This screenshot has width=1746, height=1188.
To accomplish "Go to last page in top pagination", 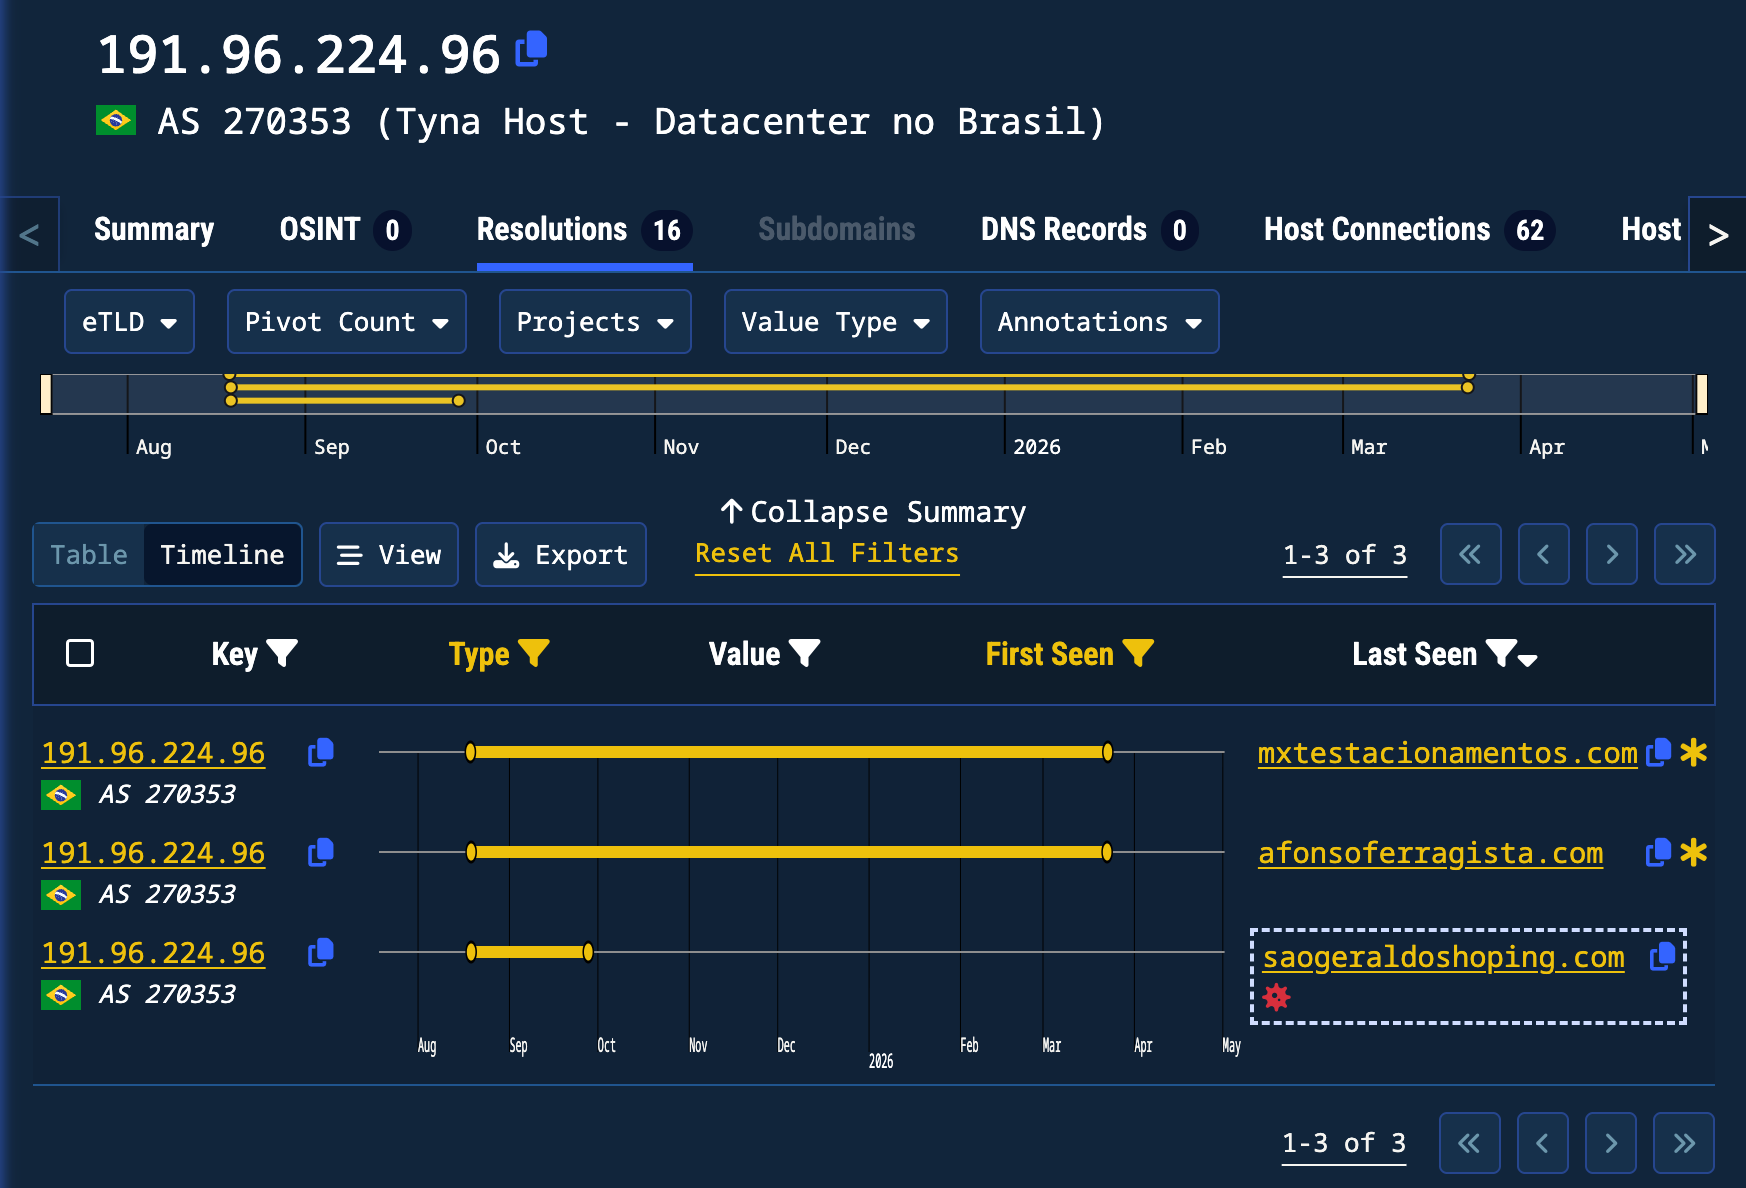I will pyautogui.click(x=1685, y=554).
